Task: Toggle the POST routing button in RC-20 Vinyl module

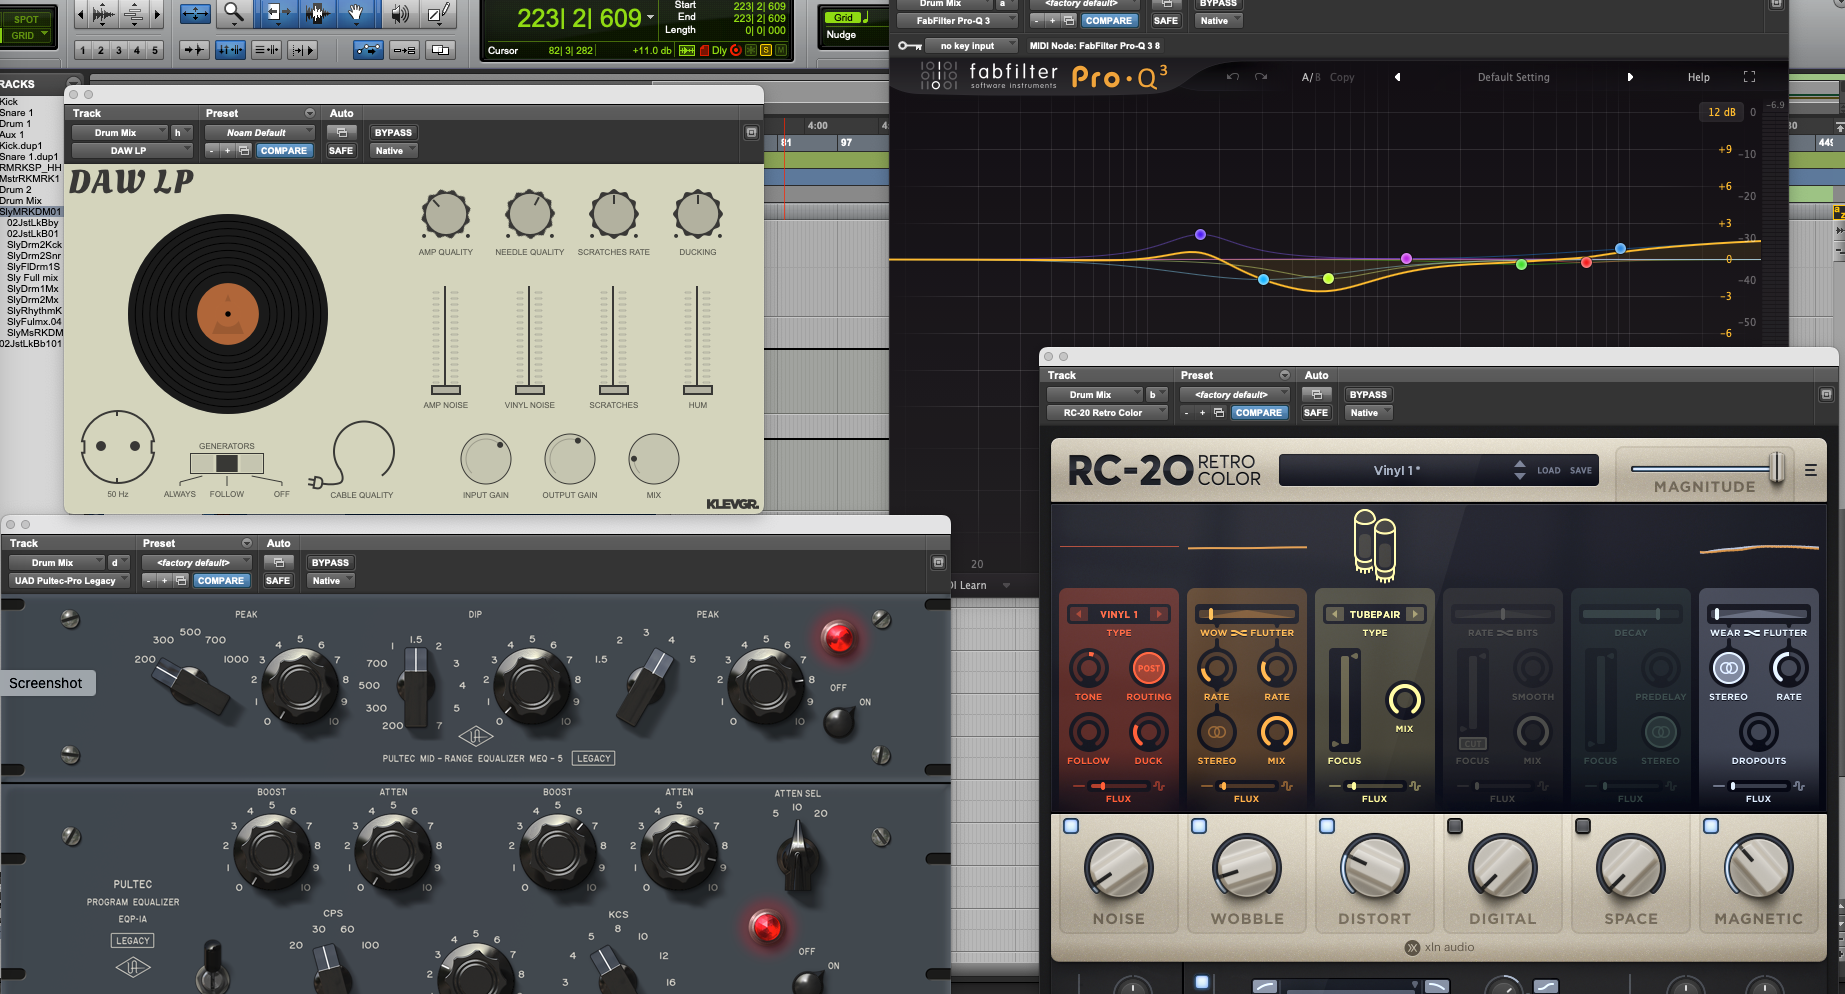Action: click(1148, 669)
